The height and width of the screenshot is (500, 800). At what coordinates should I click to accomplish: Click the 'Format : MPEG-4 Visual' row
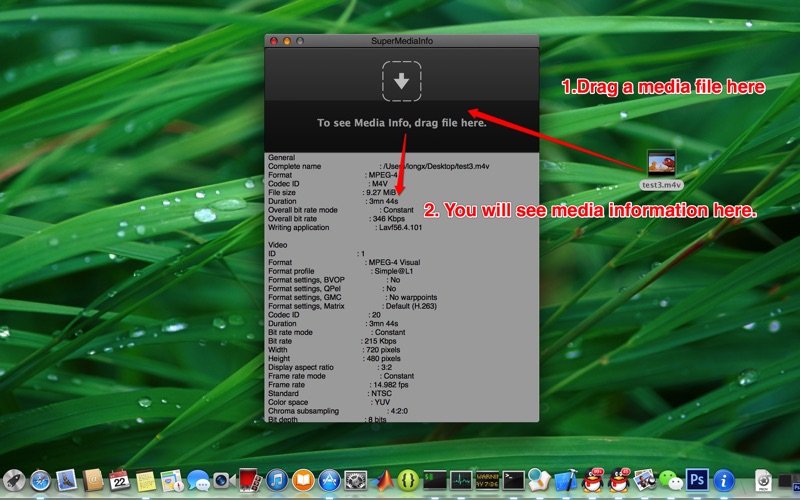(x=344, y=262)
